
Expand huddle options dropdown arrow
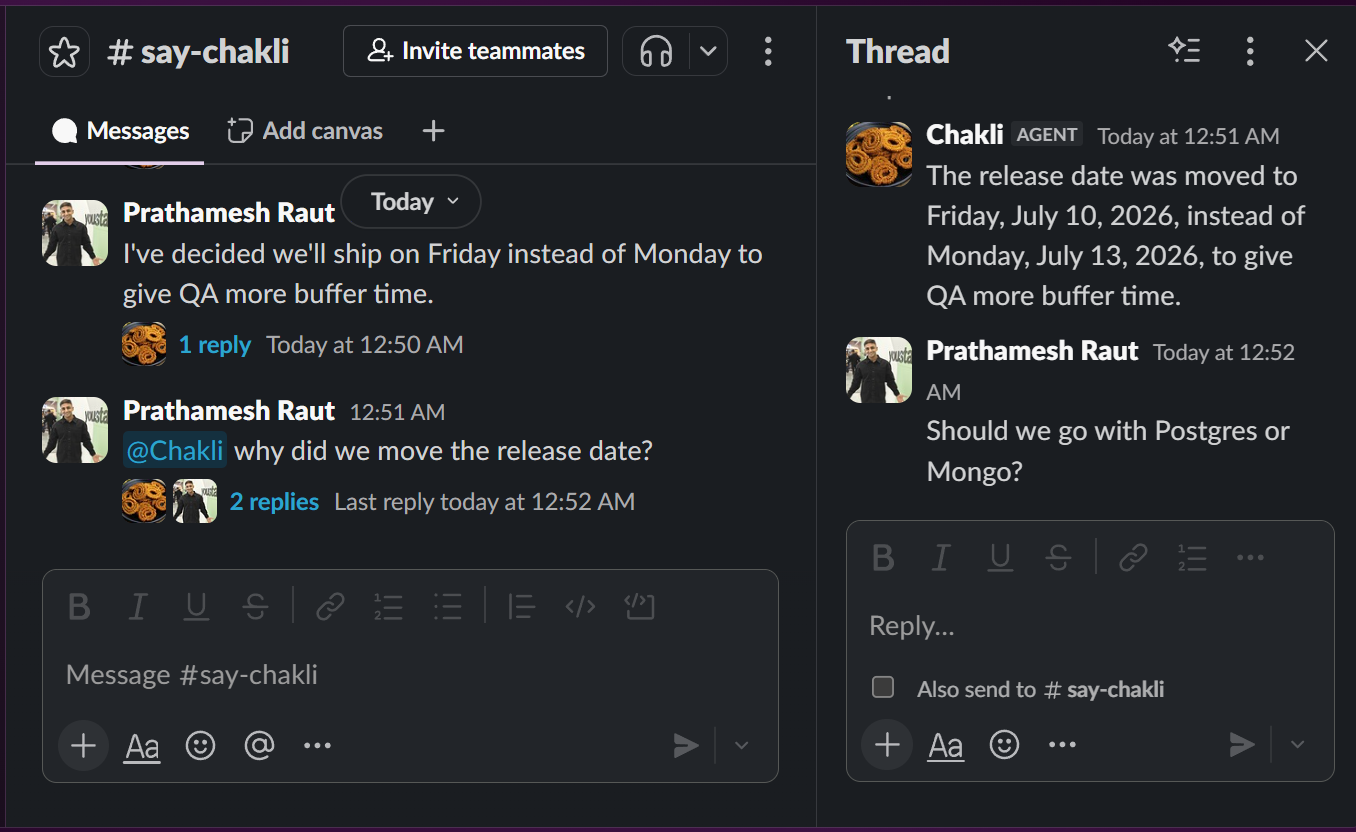pos(708,51)
